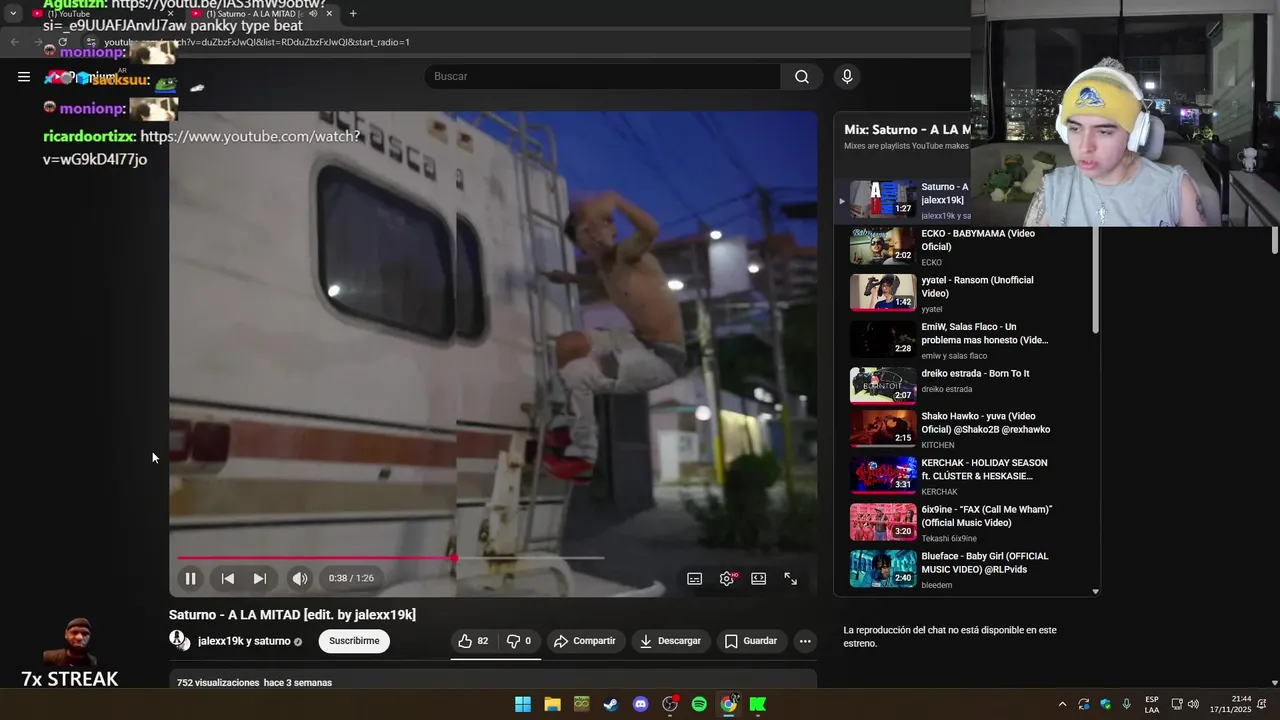This screenshot has width=1280, height=720.
Task: Open the player settings gear
Action: click(727, 578)
